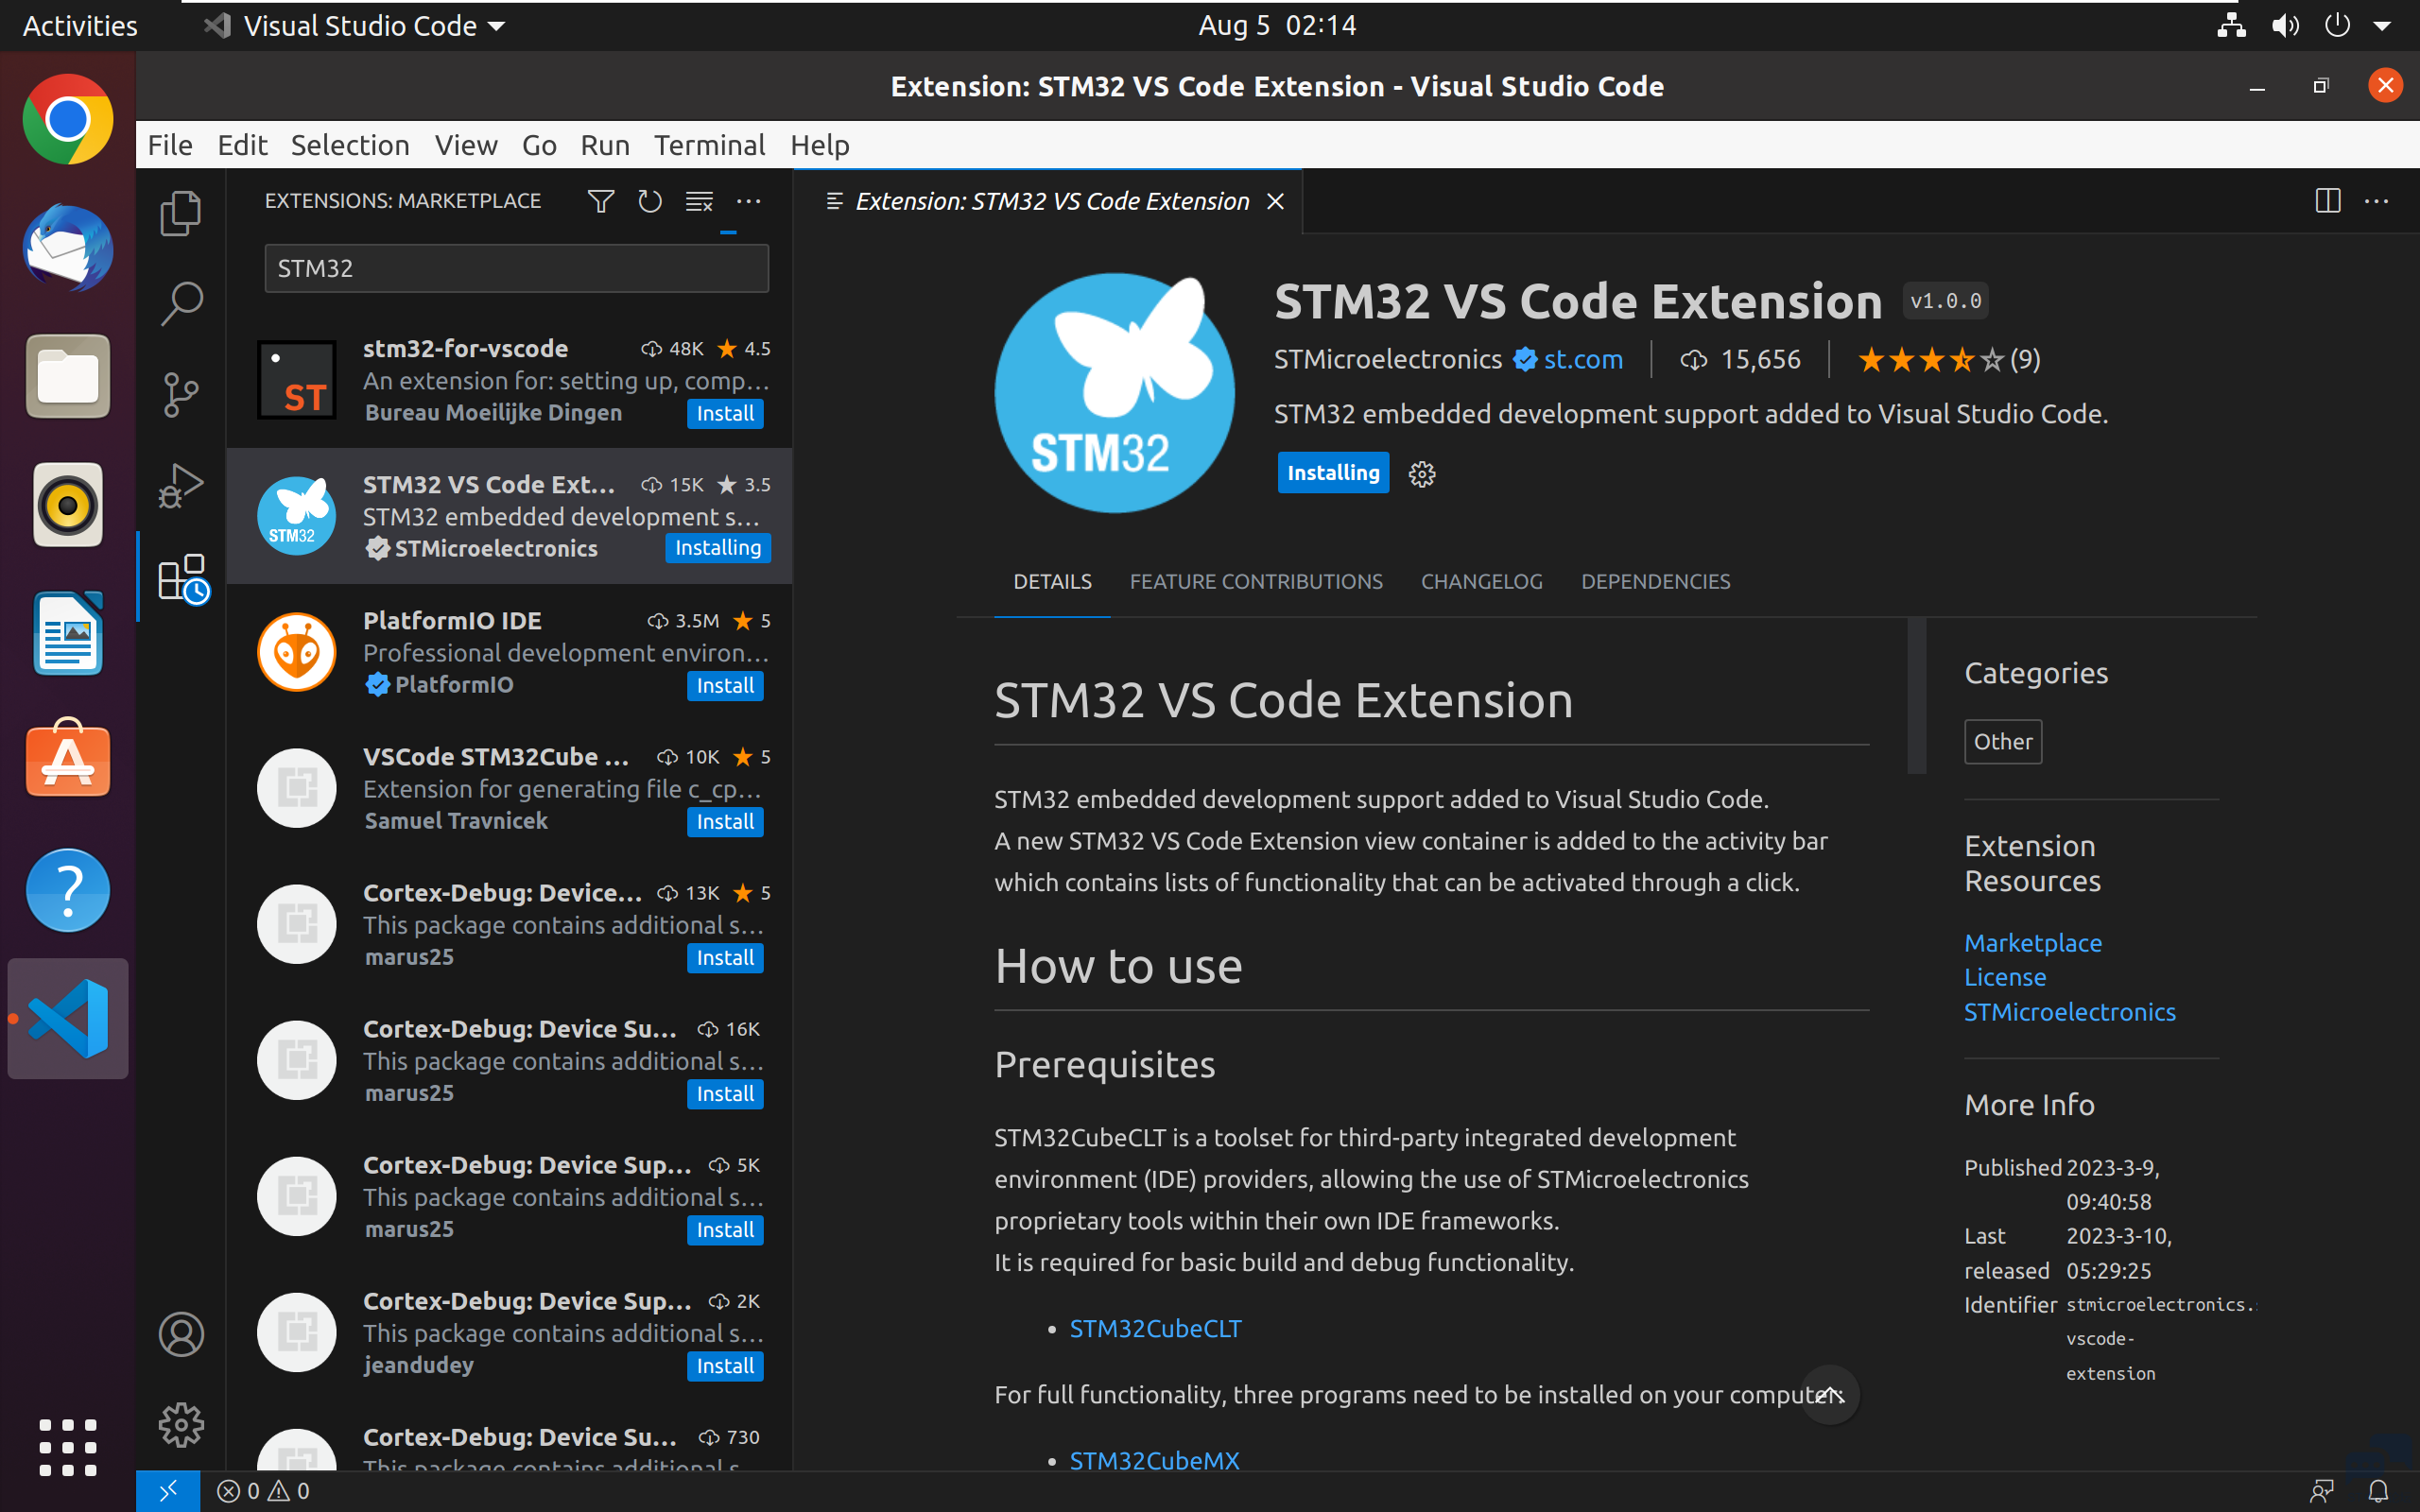Switch to the Dependencies tab
The height and width of the screenshot is (1512, 2420).
(1655, 581)
